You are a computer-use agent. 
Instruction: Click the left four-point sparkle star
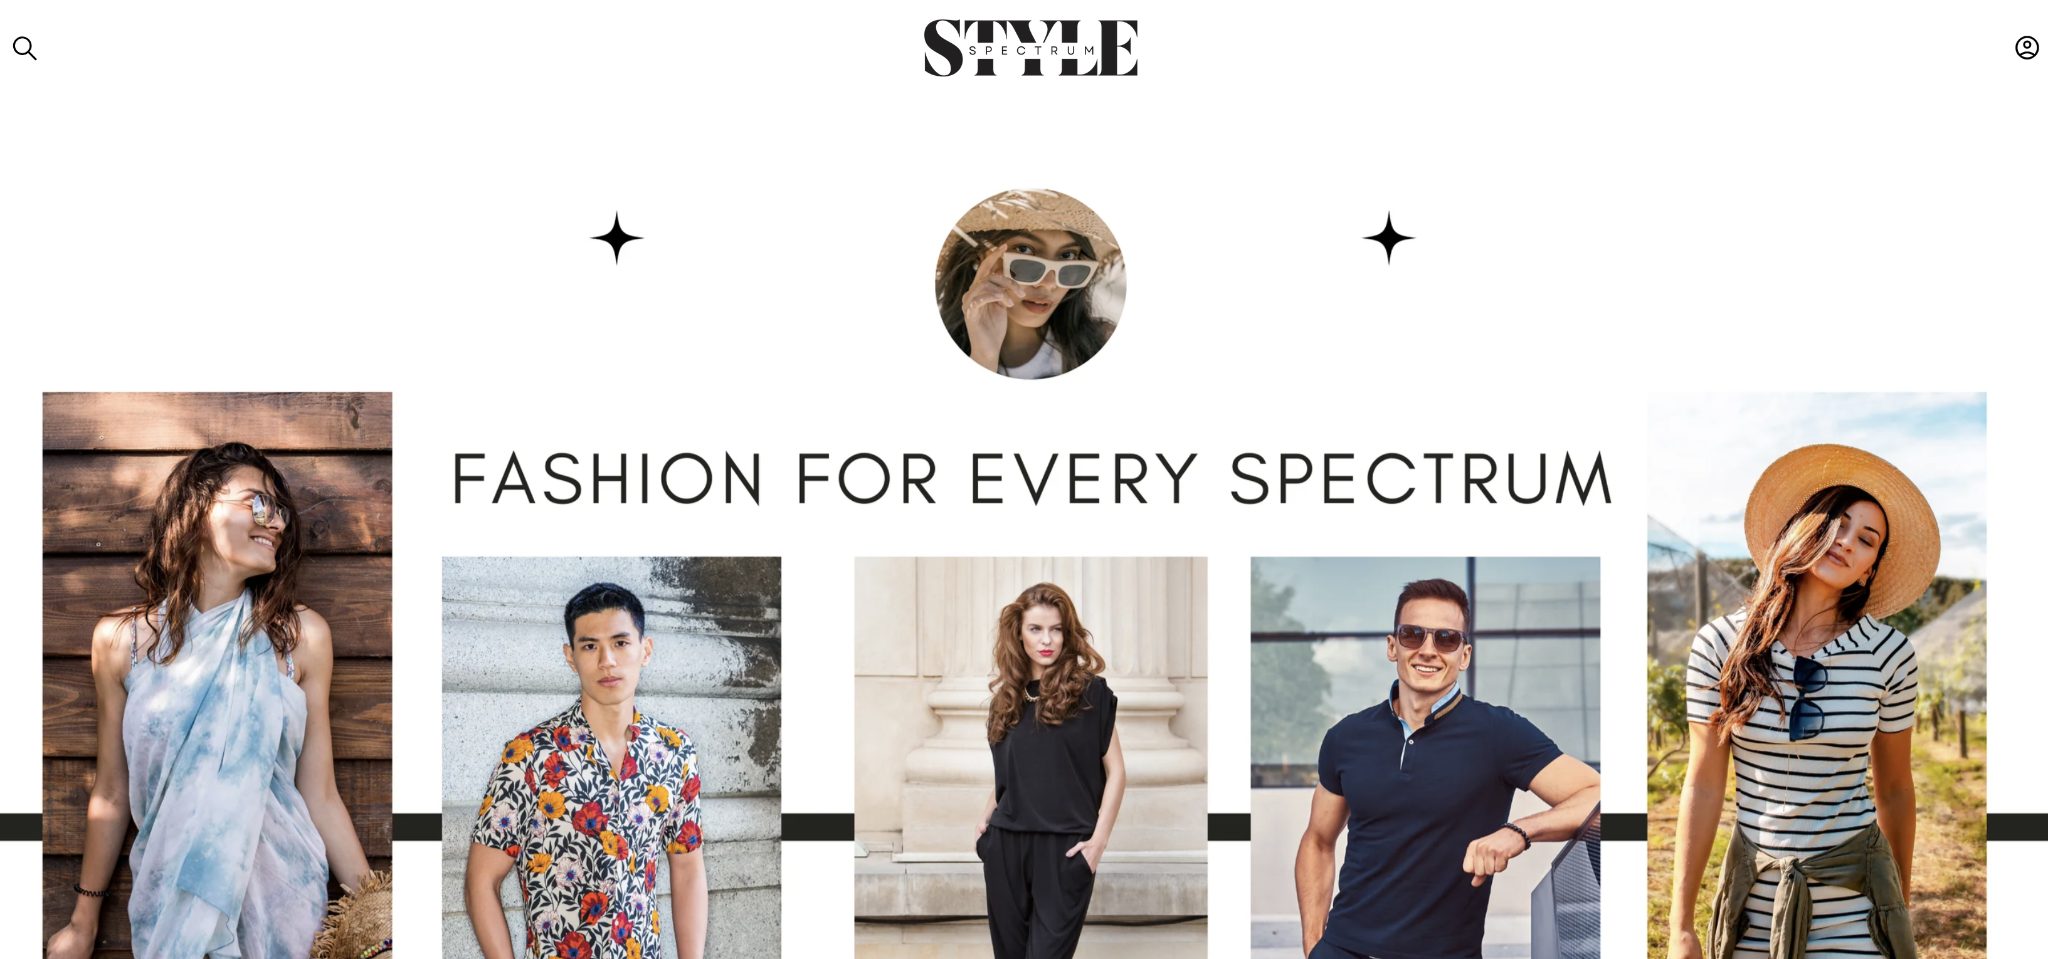pos(616,238)
